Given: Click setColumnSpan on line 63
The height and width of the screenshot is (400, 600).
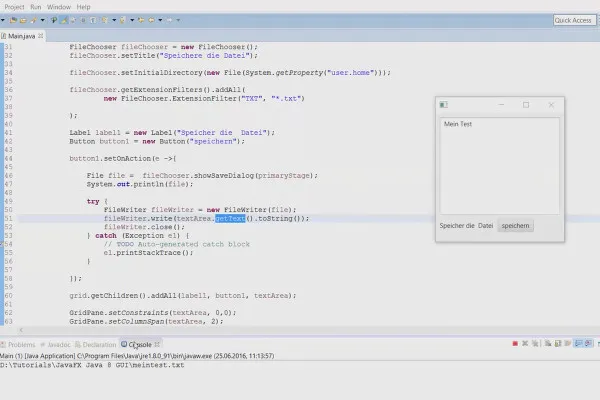Looking at the screenshot, I should pos(137,322).
